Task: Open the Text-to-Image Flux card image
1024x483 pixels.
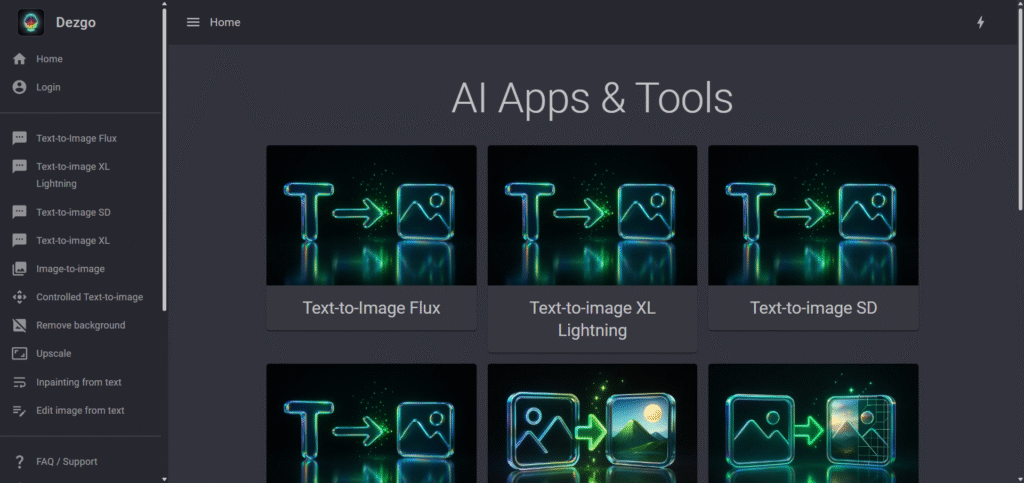Action: click(x=372, y=215)
